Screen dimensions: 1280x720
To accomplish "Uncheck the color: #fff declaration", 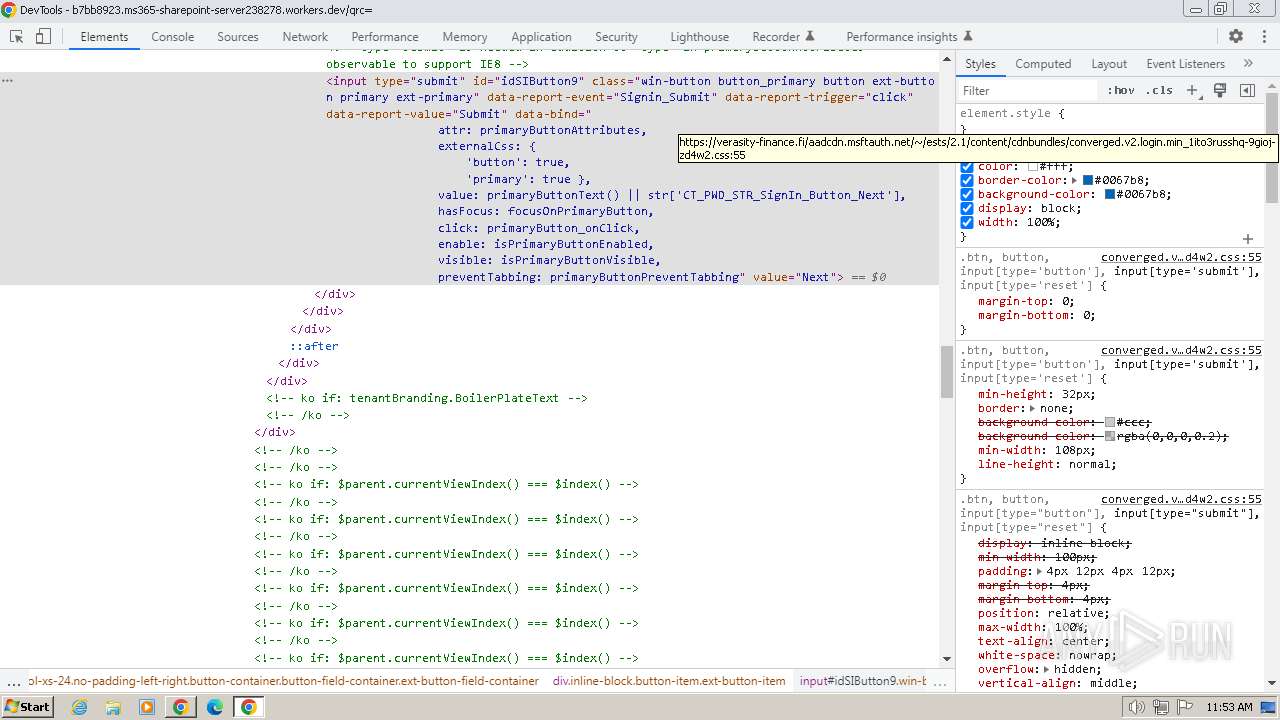I will click(967, 166).
